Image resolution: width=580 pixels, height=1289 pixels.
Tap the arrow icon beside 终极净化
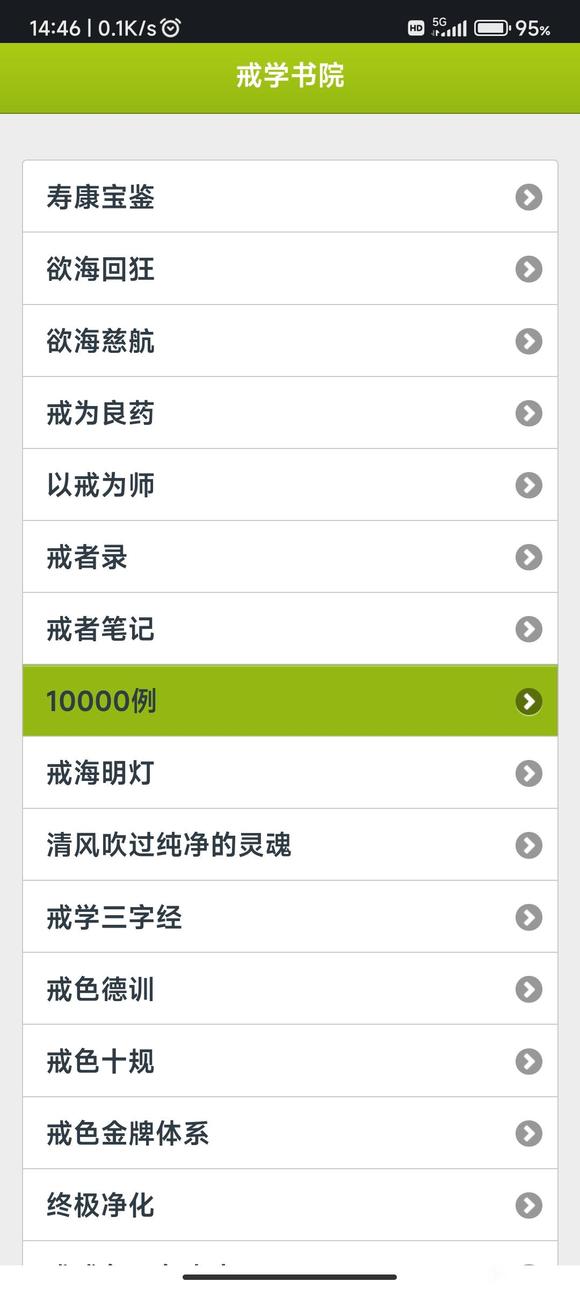click(x=528, y=1206)
